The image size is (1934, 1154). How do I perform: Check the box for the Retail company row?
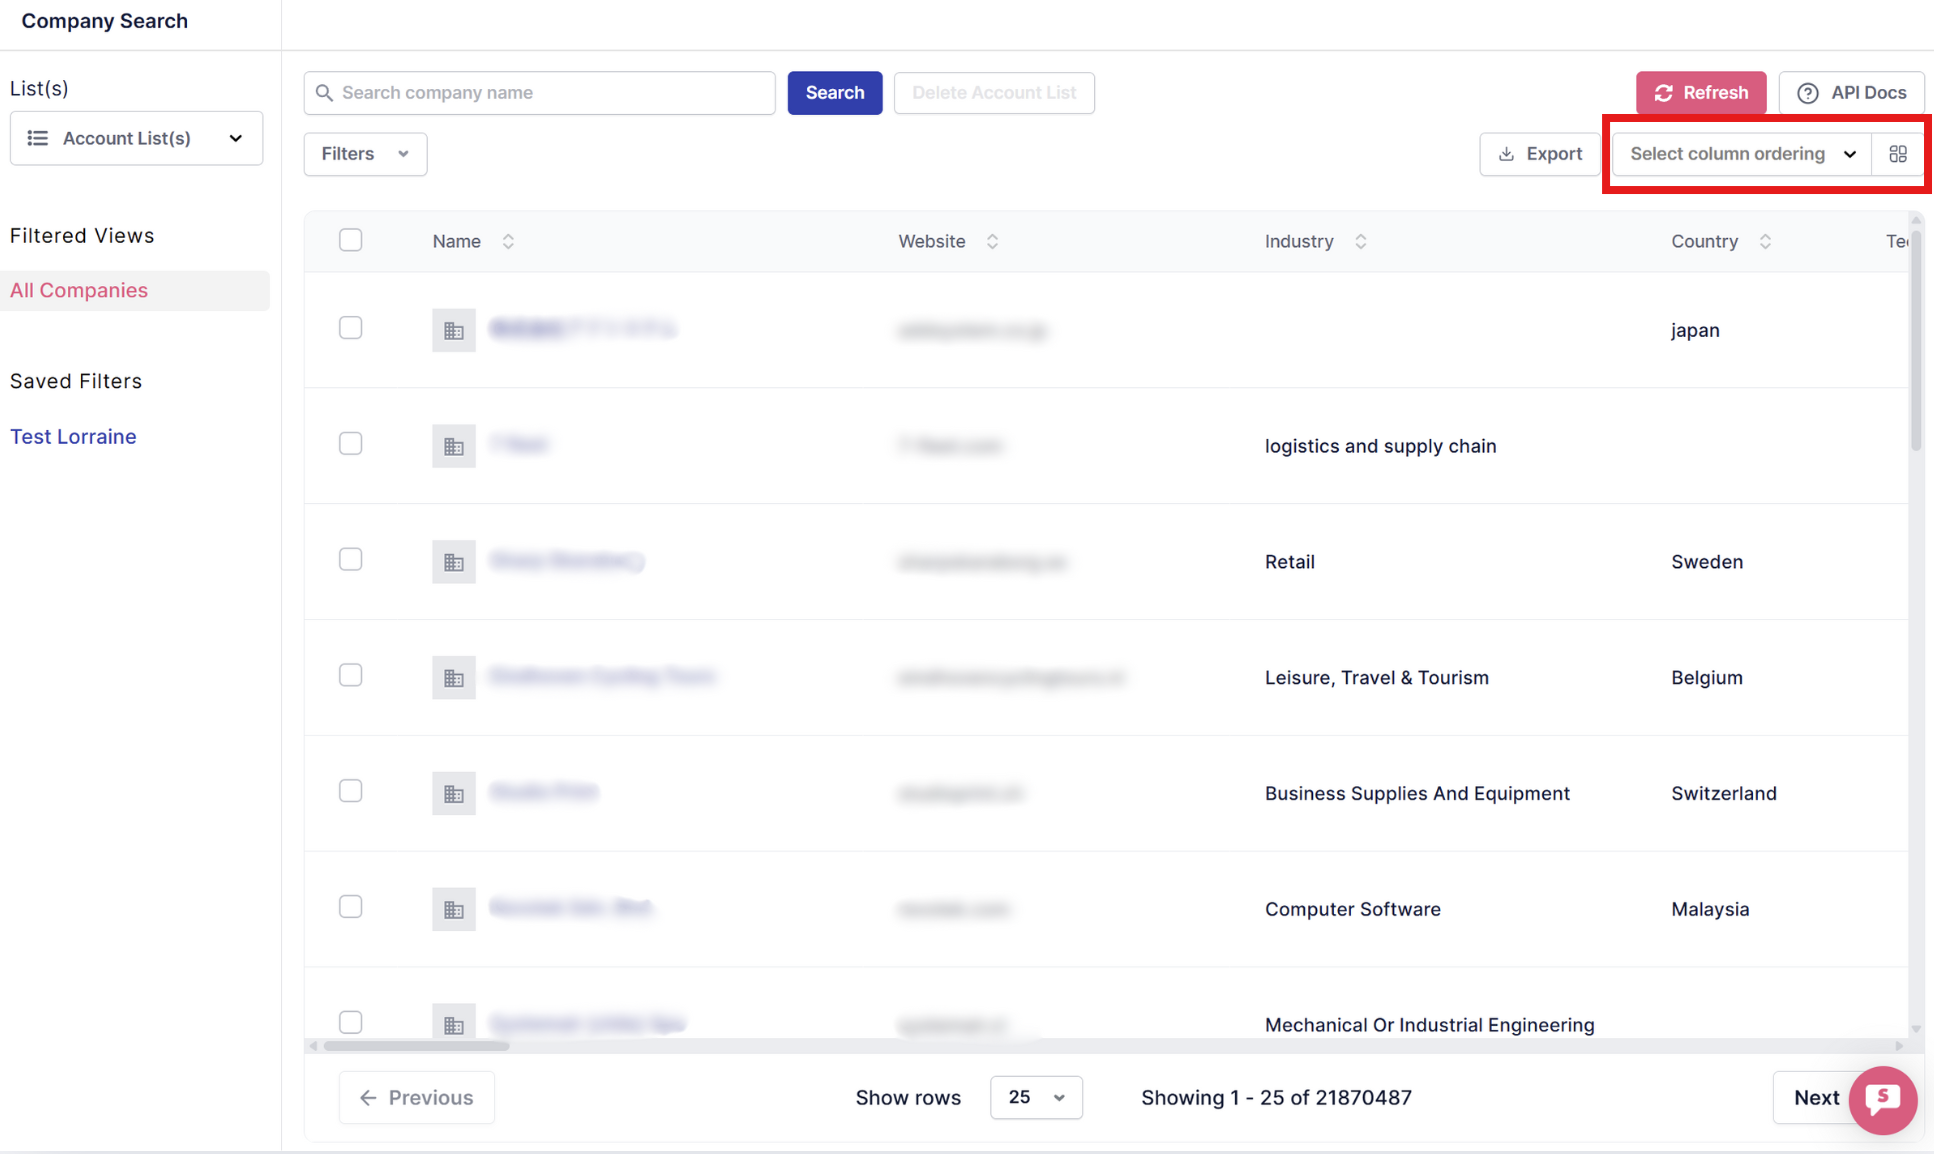tap(350, 560)
